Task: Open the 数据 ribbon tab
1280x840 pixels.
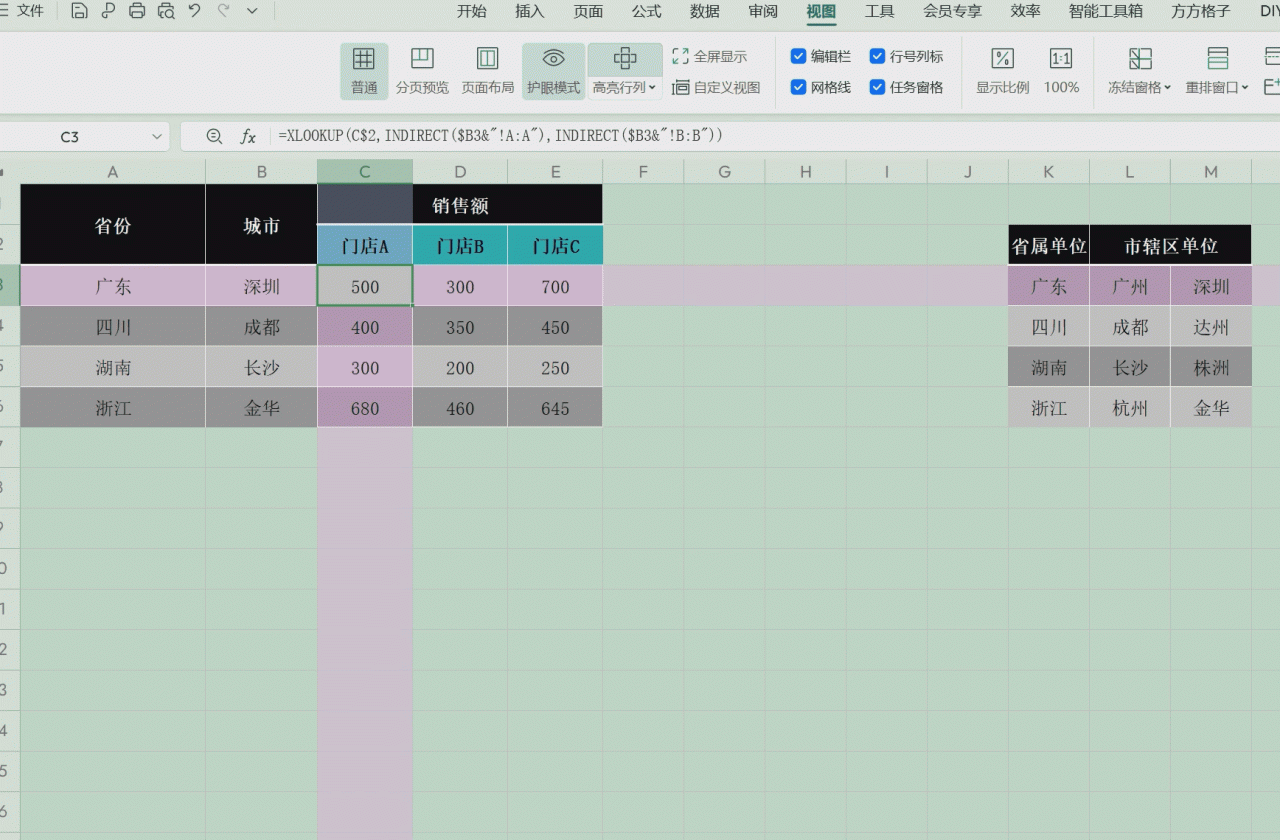Action: 705,11
